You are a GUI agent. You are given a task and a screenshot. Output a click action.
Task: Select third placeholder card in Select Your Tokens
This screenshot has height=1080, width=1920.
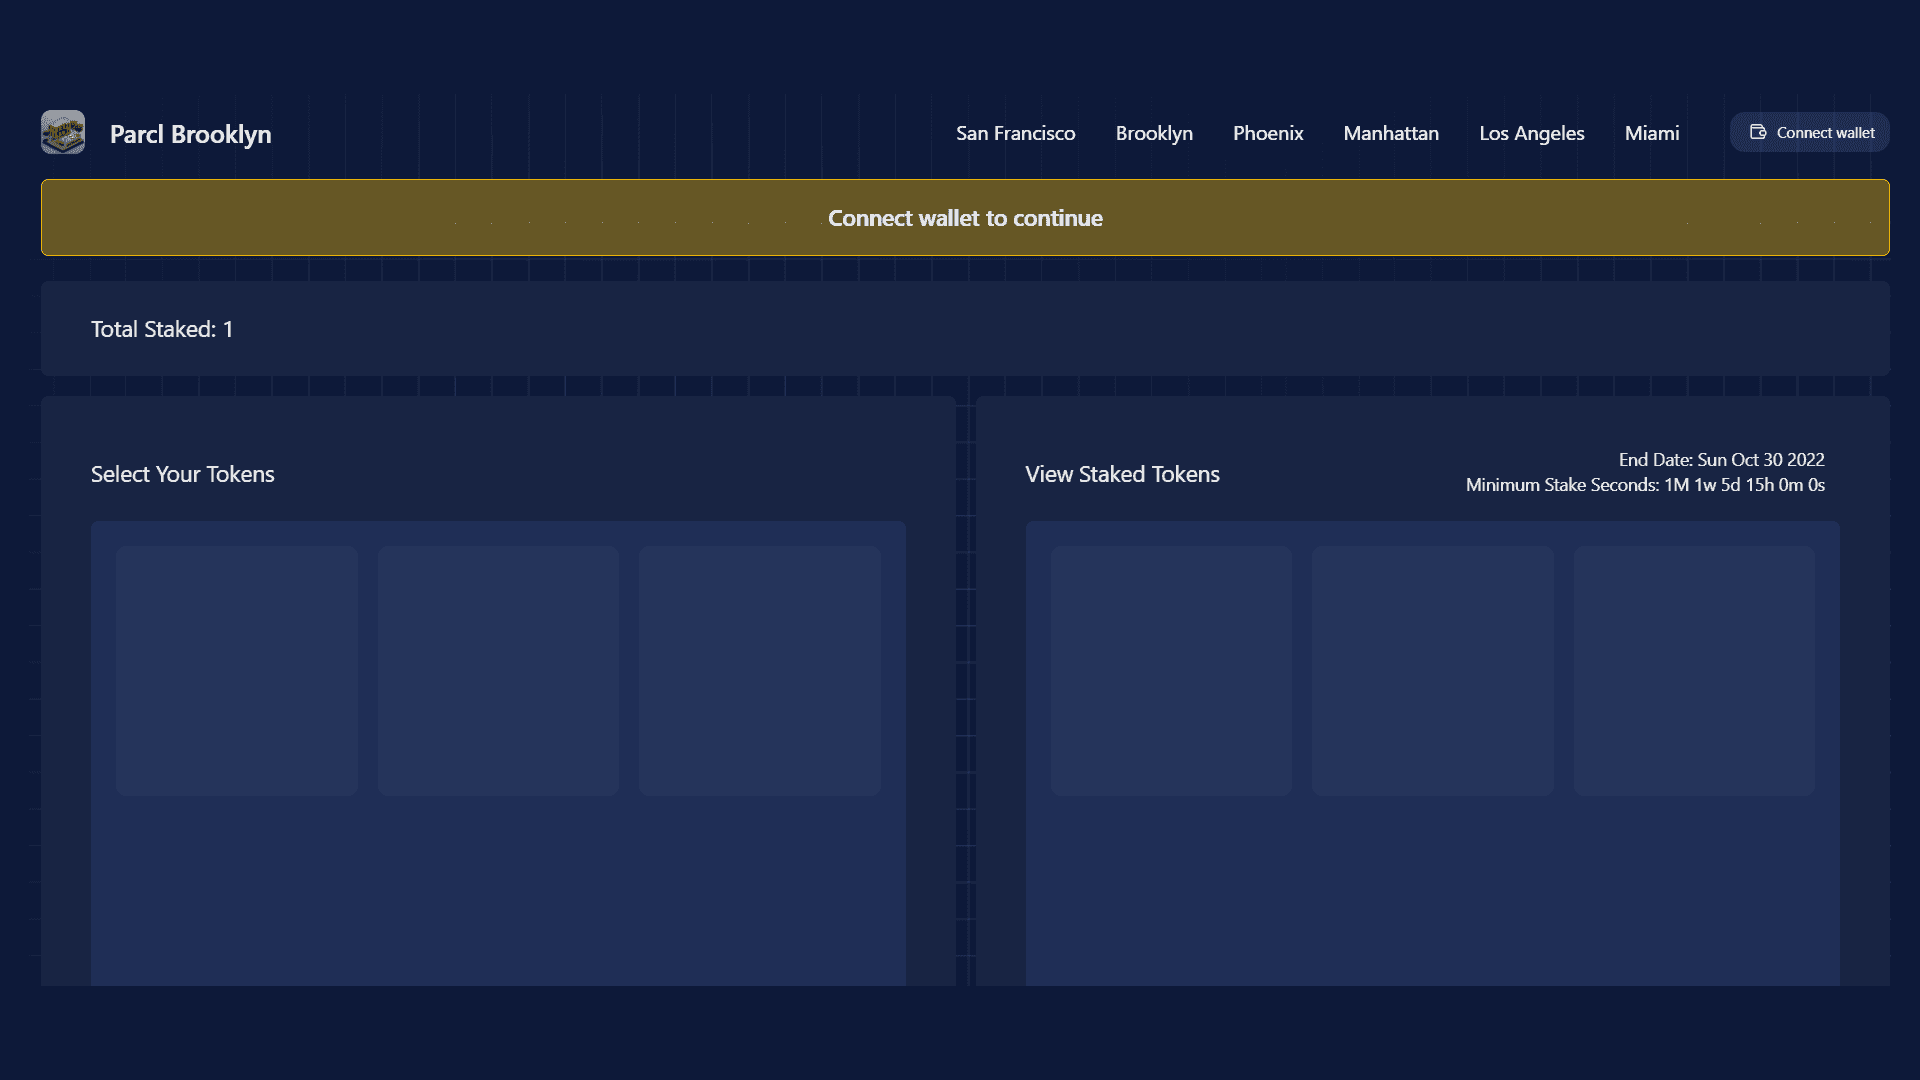click(x=760, y=670)
